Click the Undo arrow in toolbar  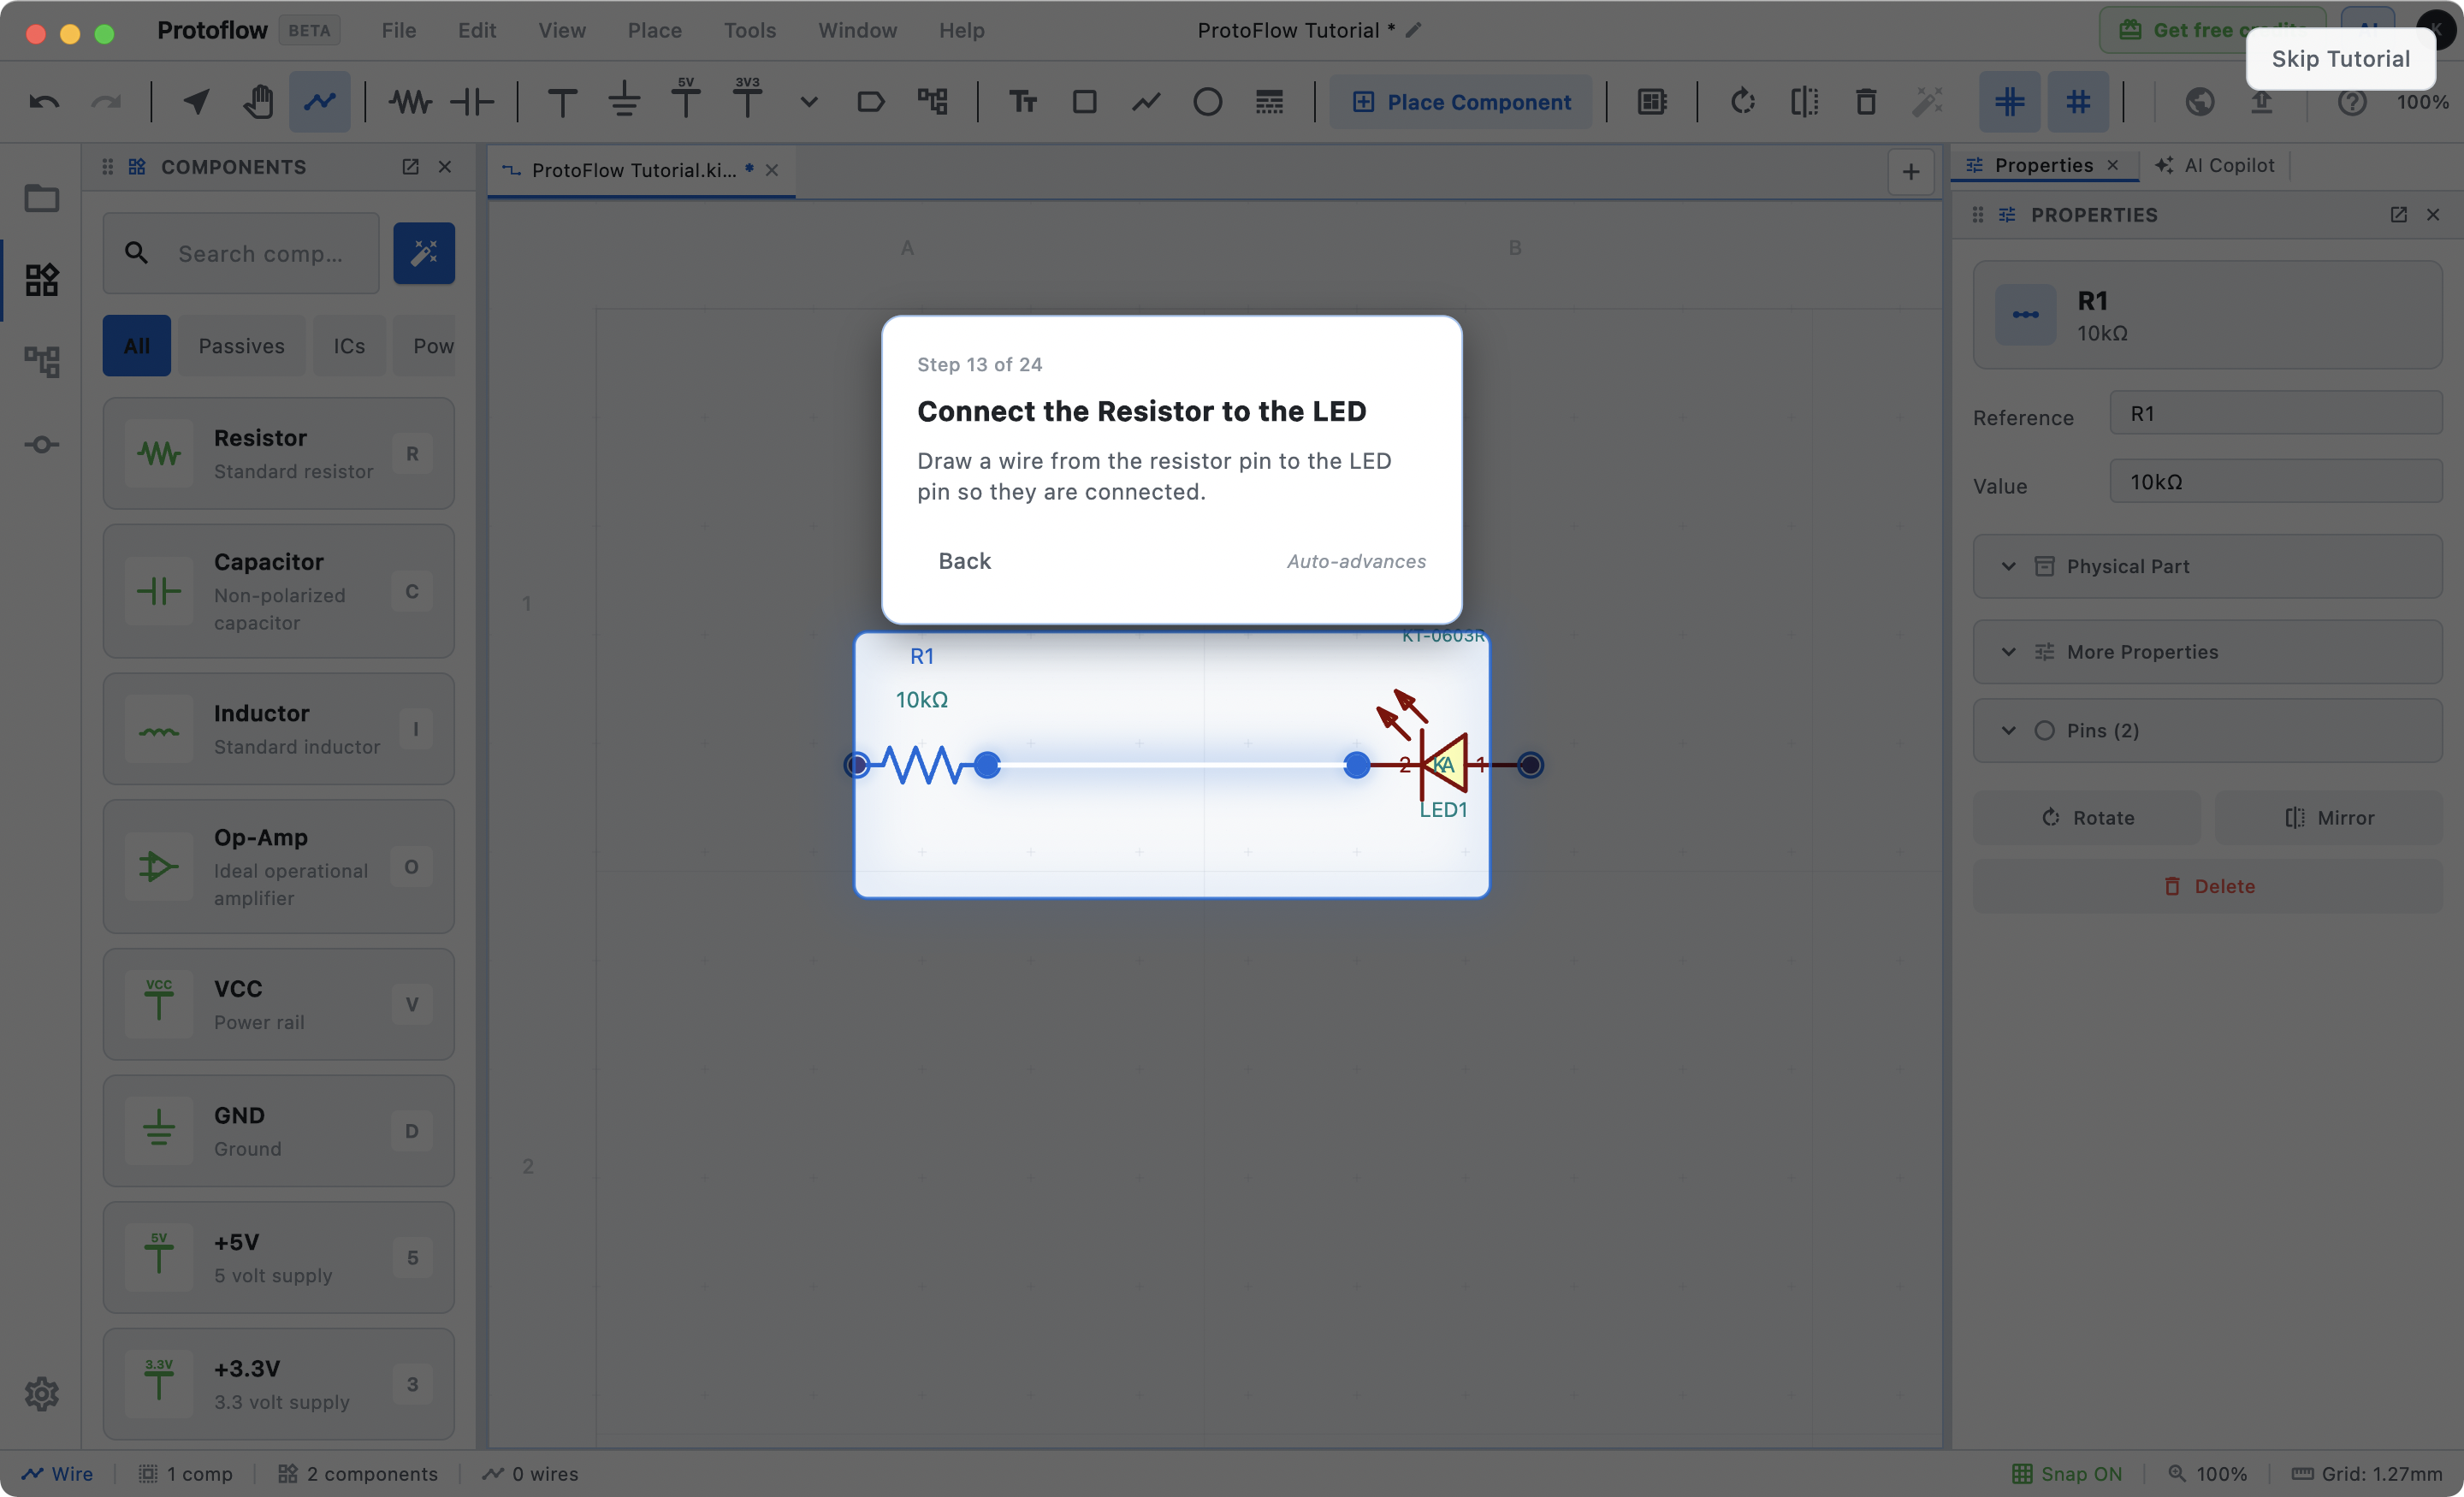(44, 102)
